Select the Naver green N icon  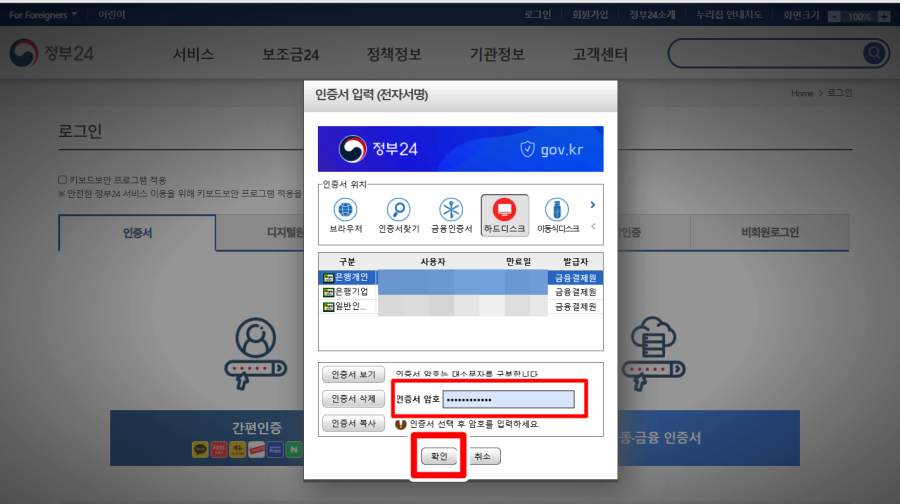[294, 449]
